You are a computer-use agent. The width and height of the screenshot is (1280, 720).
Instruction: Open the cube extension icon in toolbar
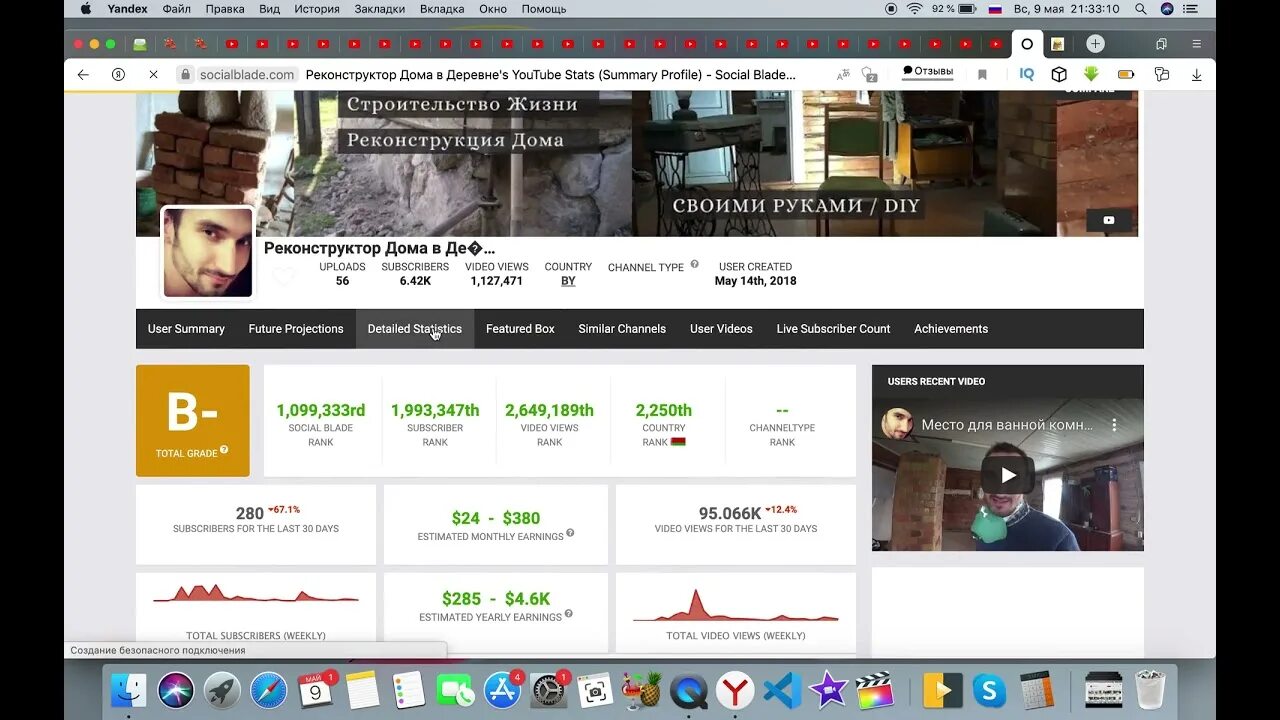[x=1059, y=75]
